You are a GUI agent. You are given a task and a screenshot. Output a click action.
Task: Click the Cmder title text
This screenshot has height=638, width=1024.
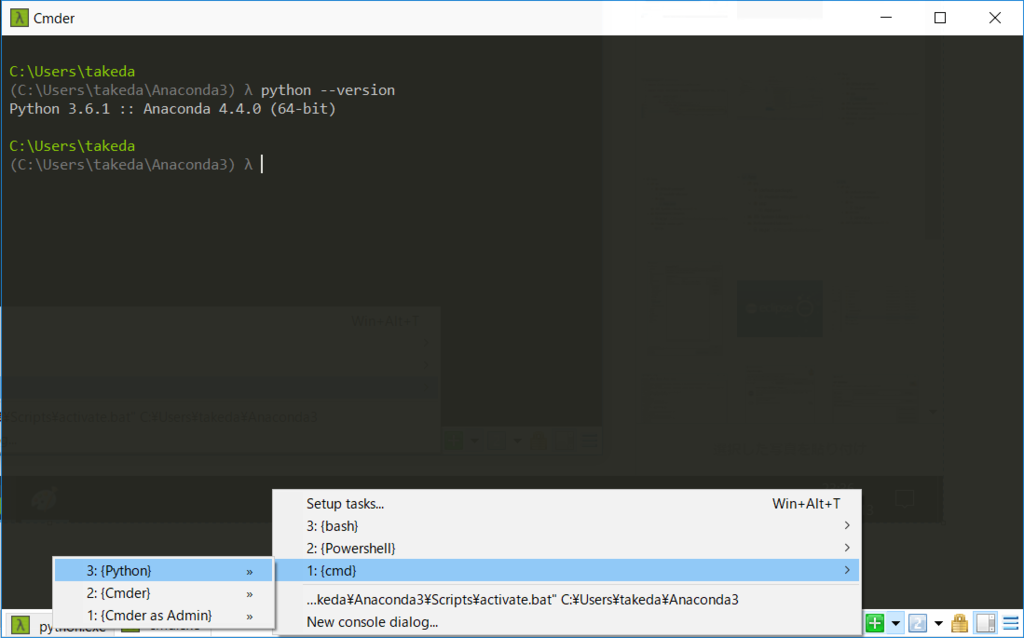54,18
